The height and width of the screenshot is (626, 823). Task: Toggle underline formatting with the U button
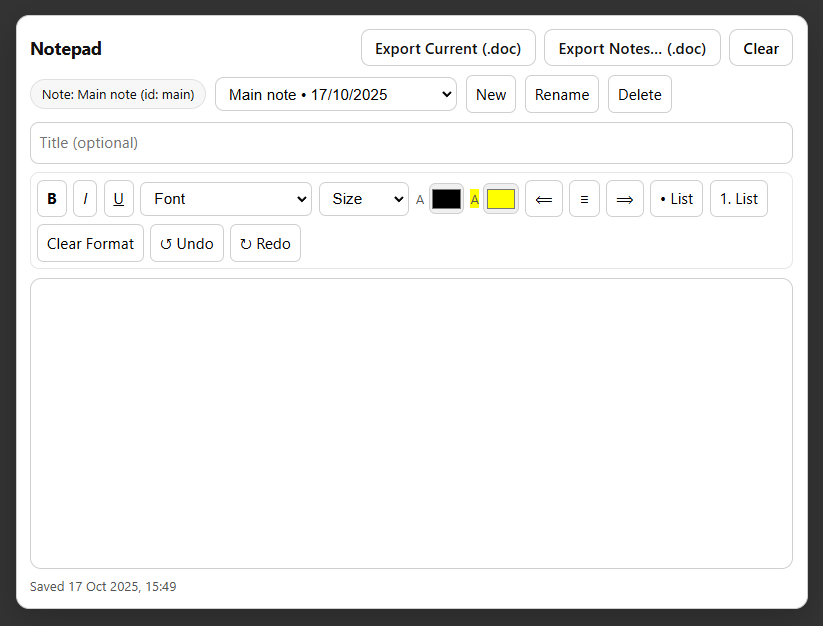point(119,199)
